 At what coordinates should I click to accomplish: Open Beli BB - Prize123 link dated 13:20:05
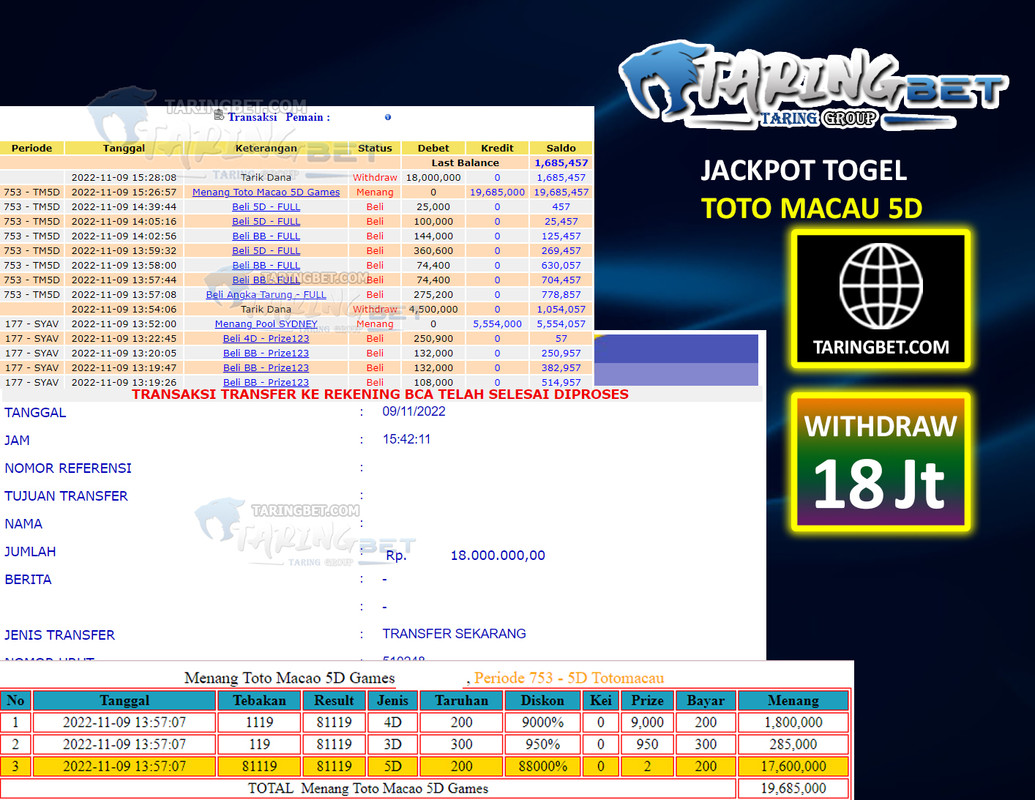click(266, 353)
